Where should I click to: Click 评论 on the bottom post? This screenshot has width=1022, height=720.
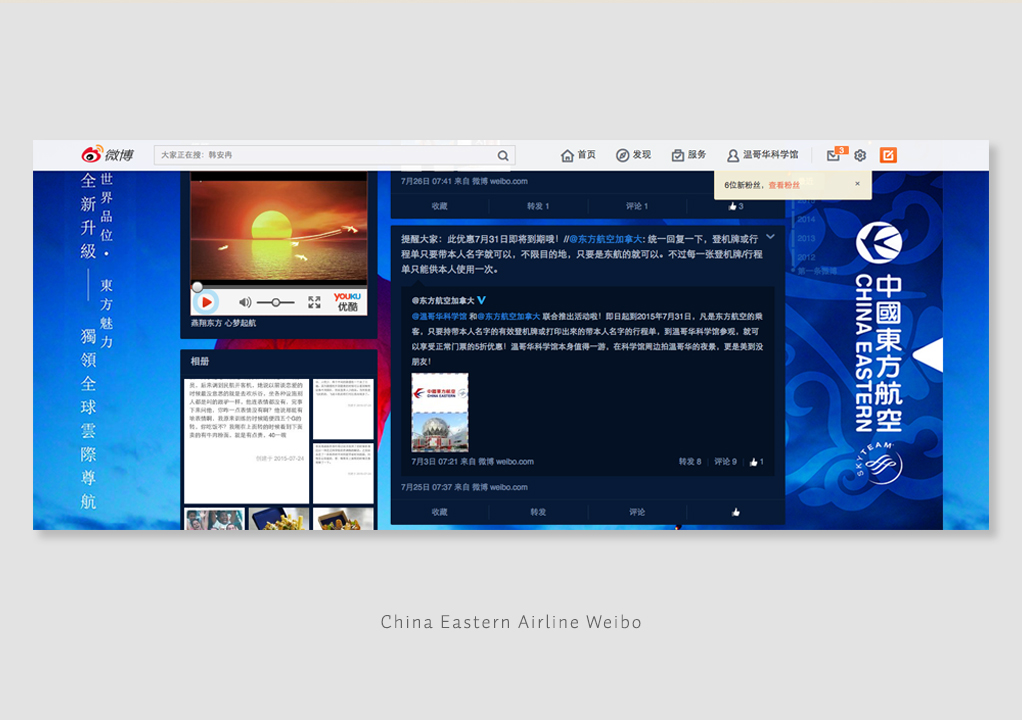tap(637, 512)
